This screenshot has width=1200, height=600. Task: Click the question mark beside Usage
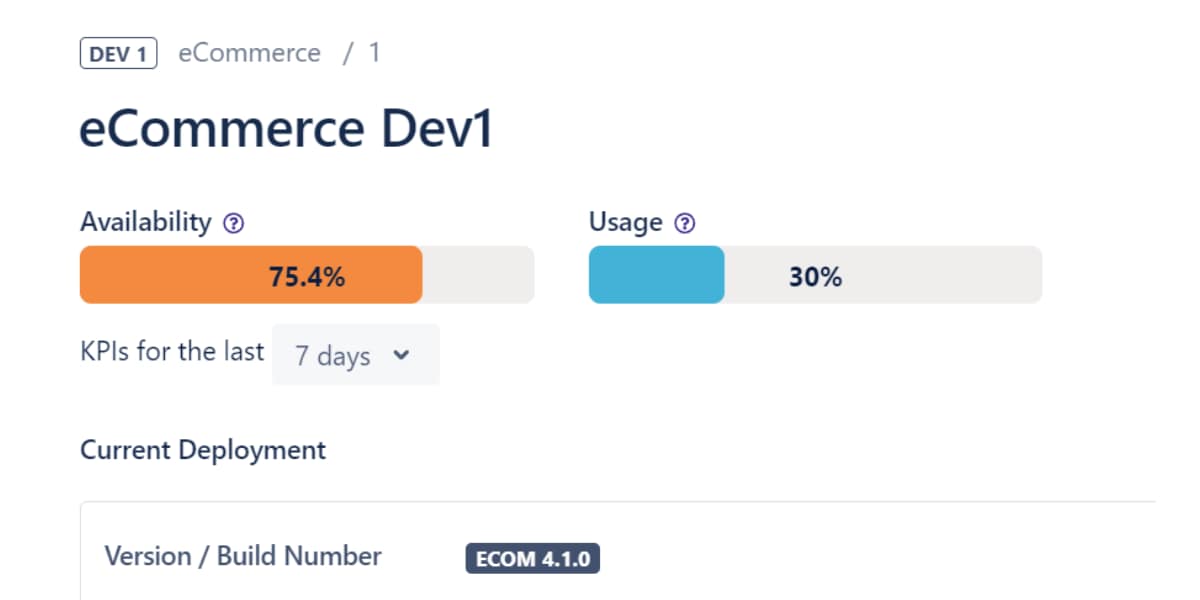(683, 223)
